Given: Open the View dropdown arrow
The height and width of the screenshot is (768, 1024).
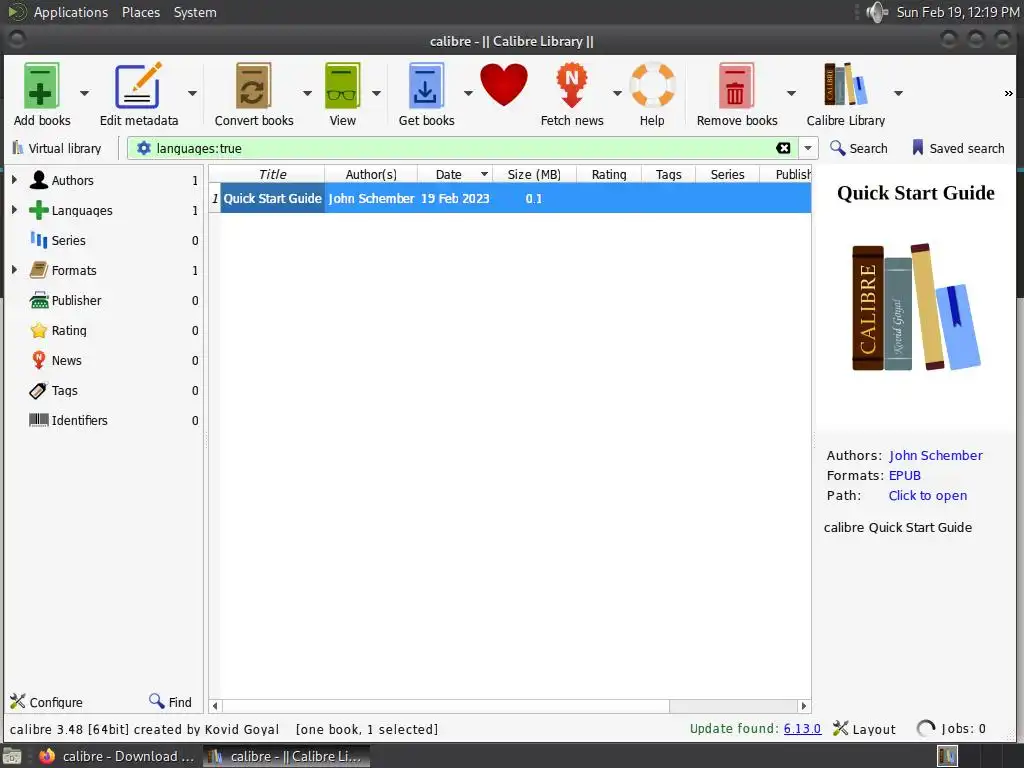Looking at the screenshot, I should pyautogui.click(x=376, y=93).
